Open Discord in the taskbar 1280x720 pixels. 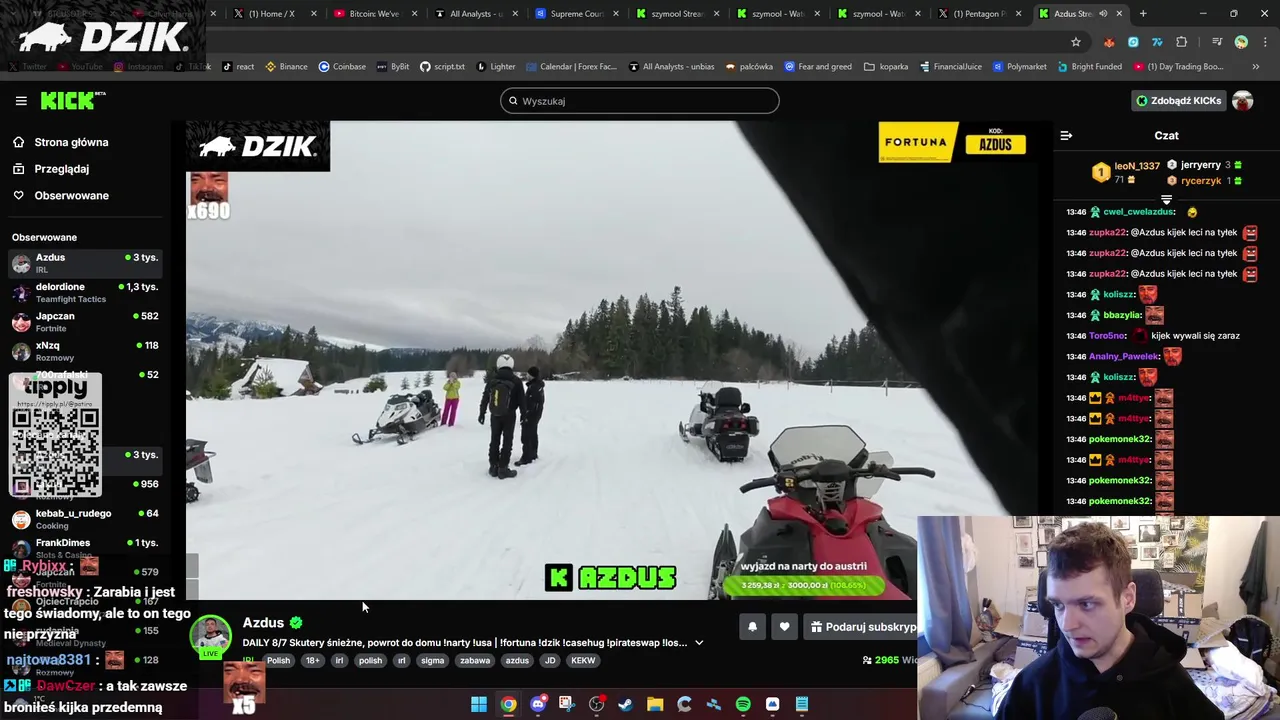pyautogui.click(x=538, y=704)
